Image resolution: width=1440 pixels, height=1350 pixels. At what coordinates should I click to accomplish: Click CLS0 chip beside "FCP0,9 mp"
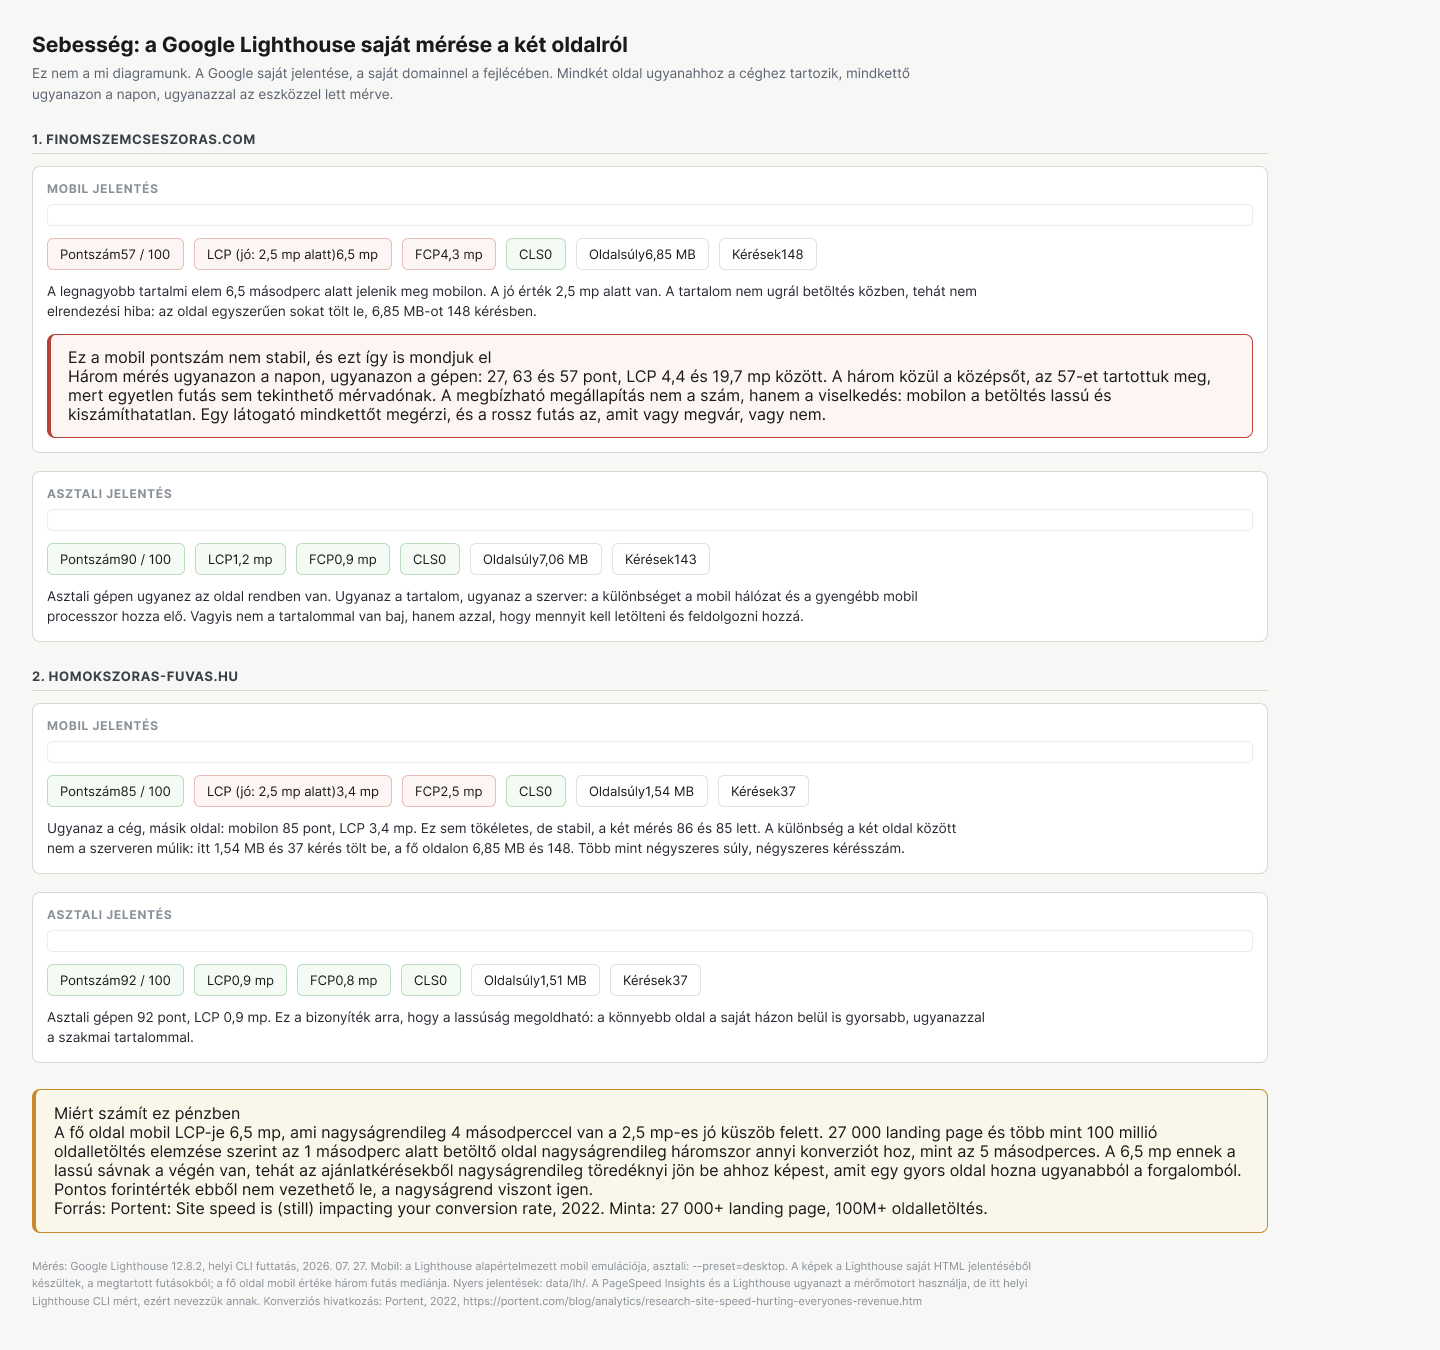(430, 559)
